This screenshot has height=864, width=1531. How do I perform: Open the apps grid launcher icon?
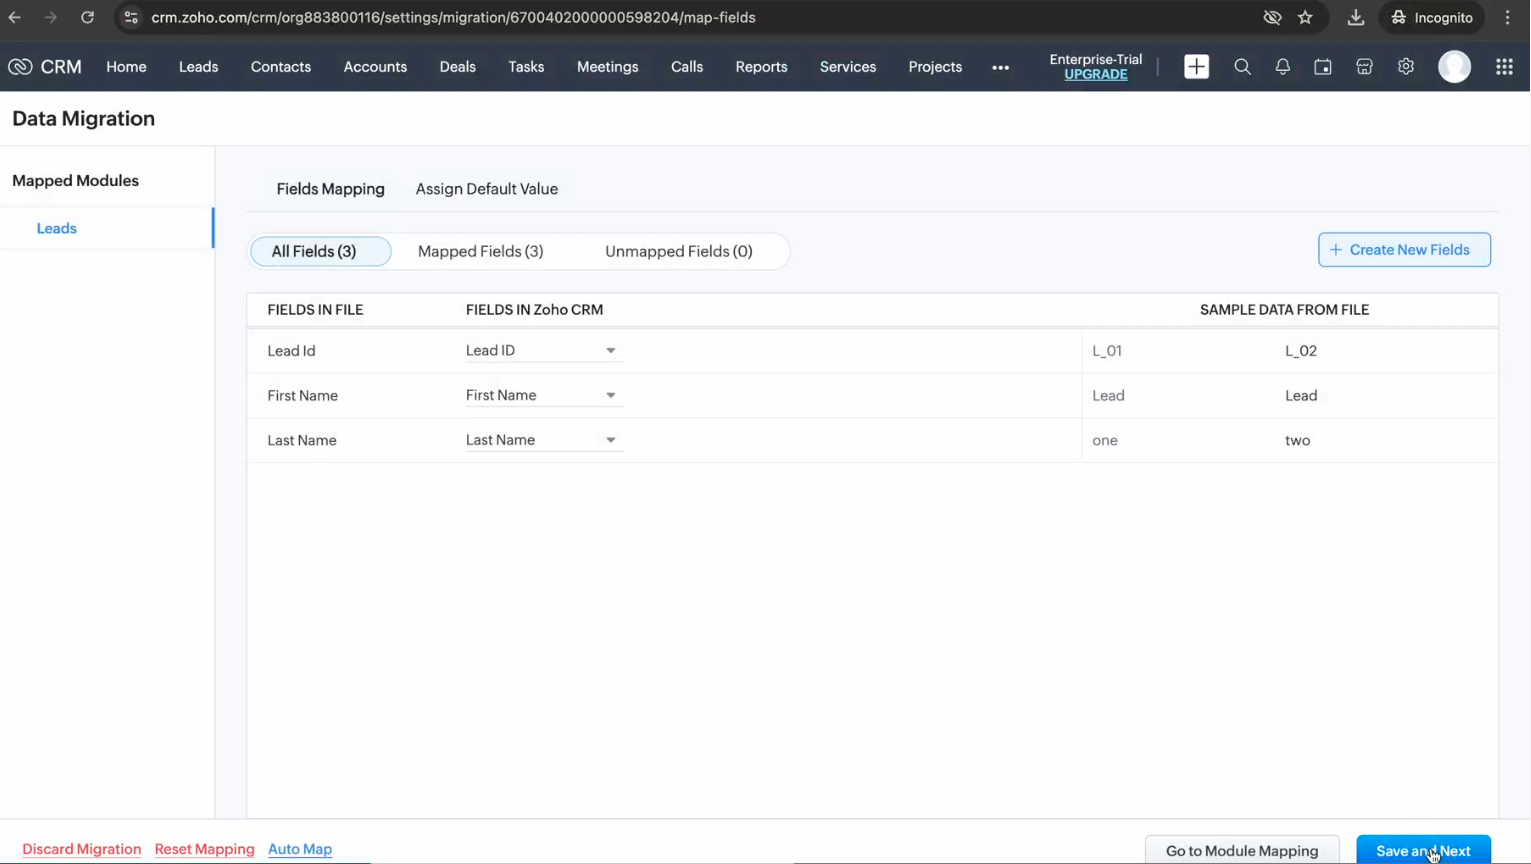point(1504,67)
